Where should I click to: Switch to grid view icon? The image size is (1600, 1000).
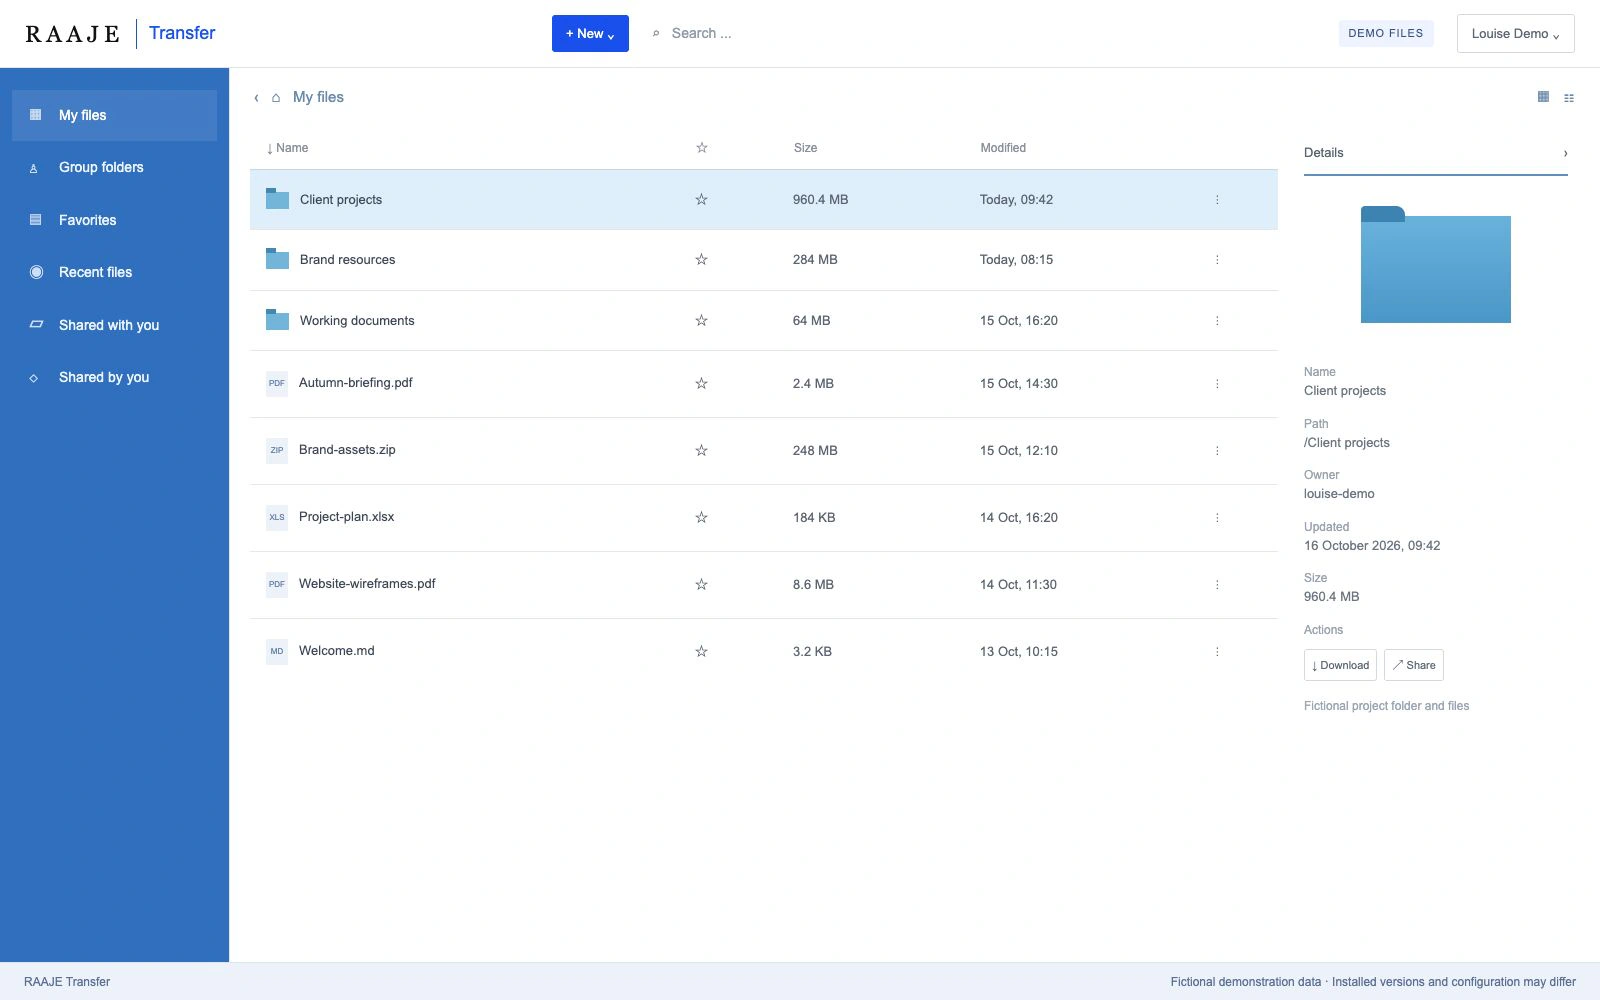tap(1543, 97)
